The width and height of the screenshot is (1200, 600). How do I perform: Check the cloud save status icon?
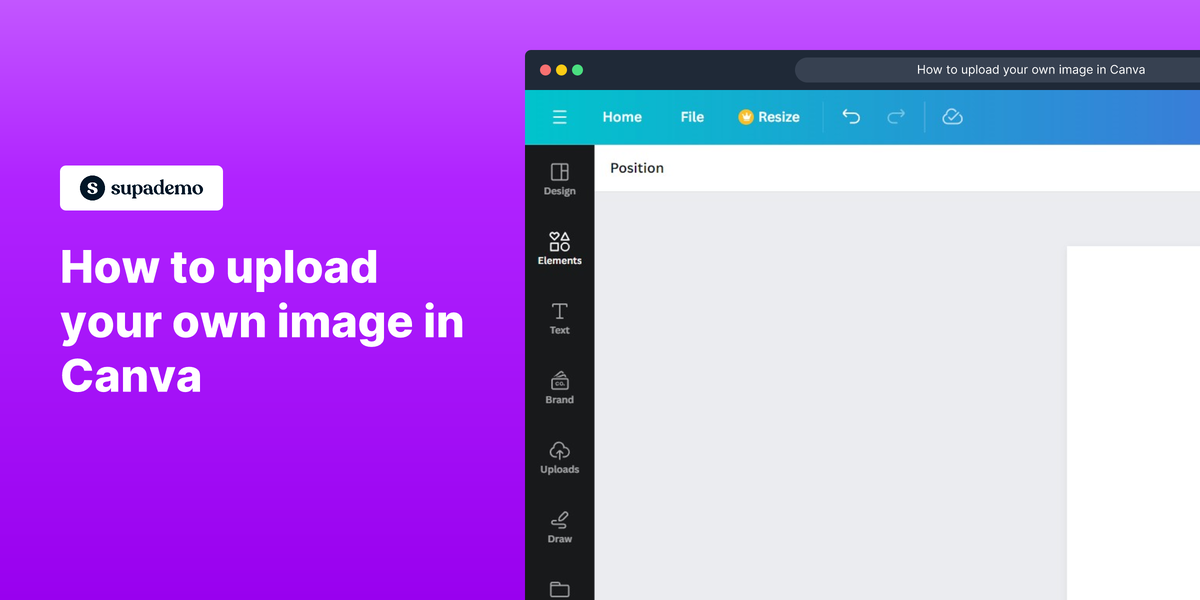[951, 117]
